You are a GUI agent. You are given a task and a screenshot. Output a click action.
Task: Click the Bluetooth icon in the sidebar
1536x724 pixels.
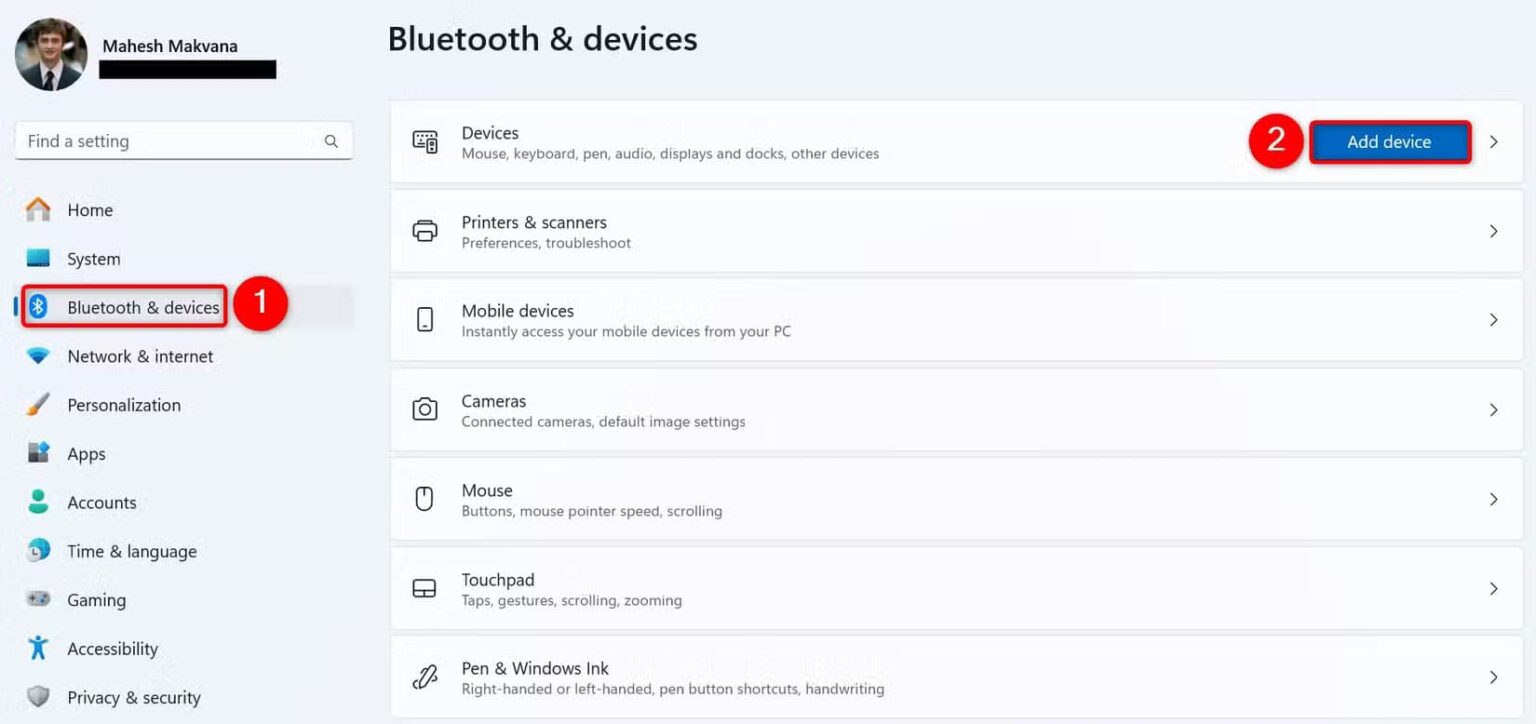pos(43,307)
